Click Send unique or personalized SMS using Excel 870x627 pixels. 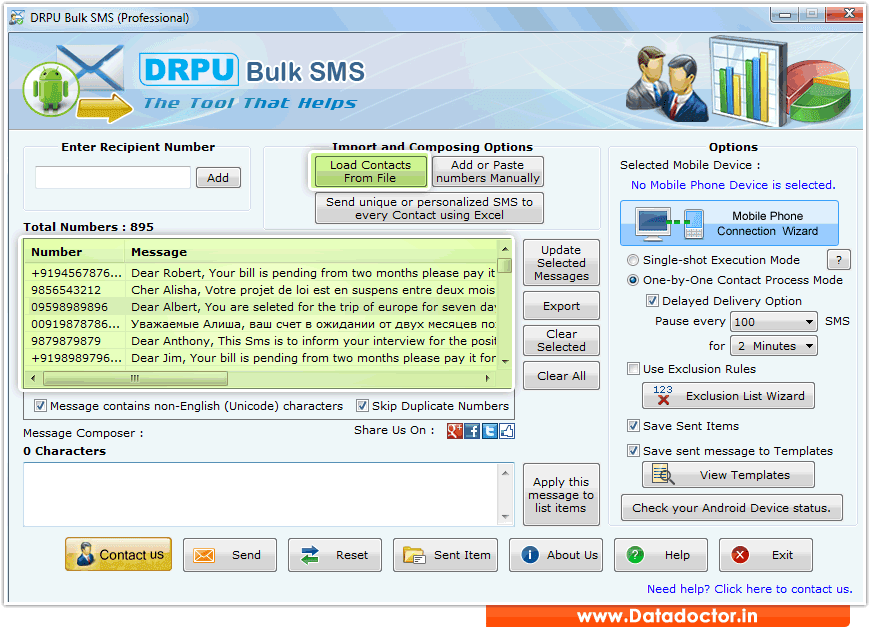(429, 208)
